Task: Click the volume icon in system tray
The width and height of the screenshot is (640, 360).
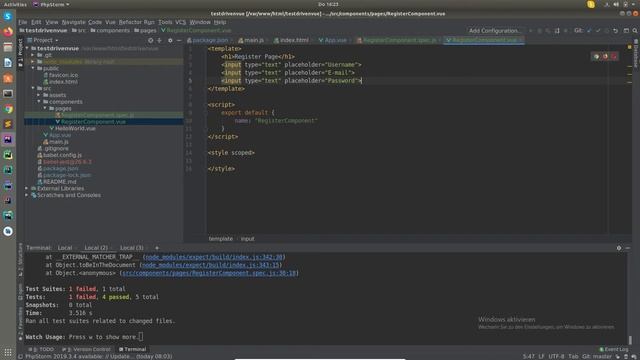Action: (616, 4)
